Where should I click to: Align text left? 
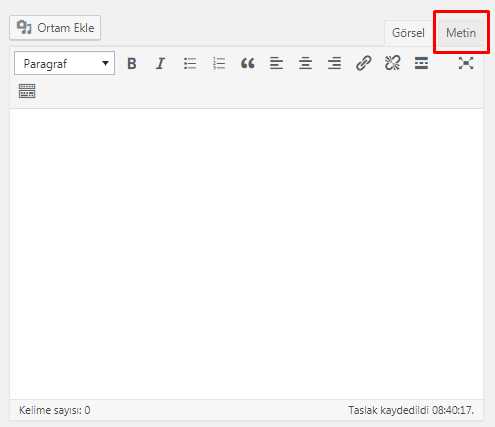276,63
